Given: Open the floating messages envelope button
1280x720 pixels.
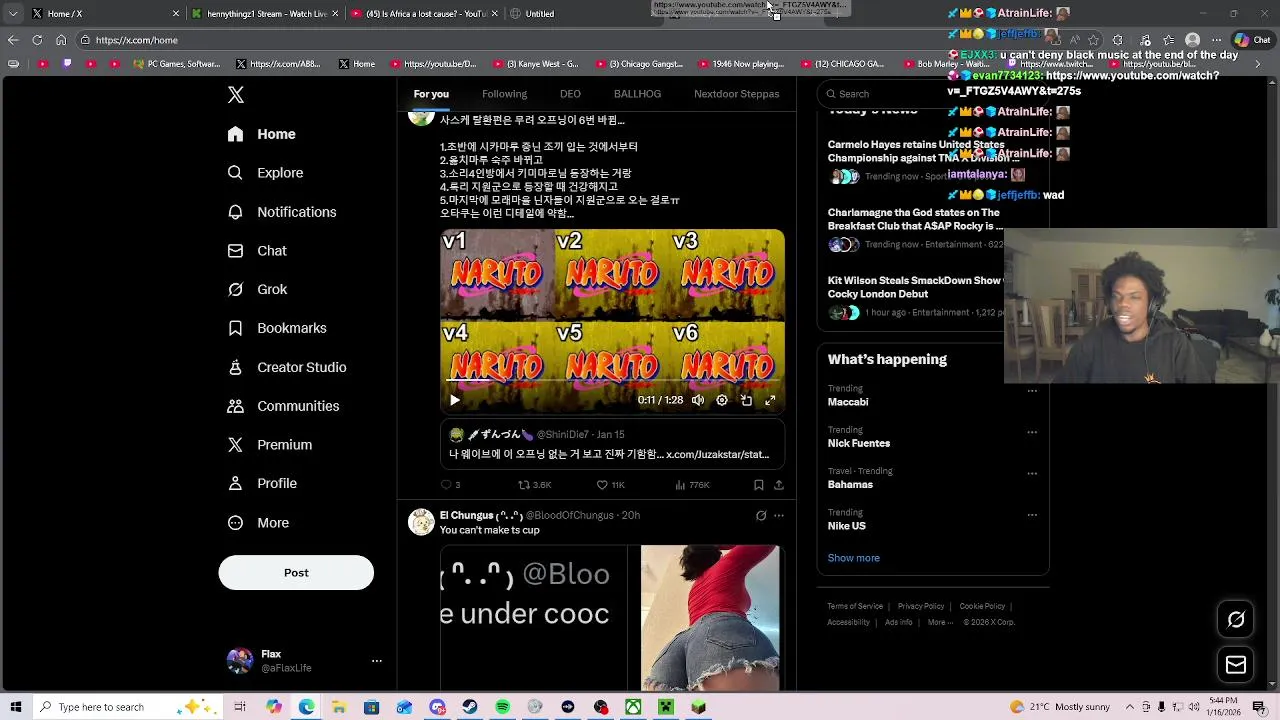Looking at the screenshot, I should click(1236, 665).
